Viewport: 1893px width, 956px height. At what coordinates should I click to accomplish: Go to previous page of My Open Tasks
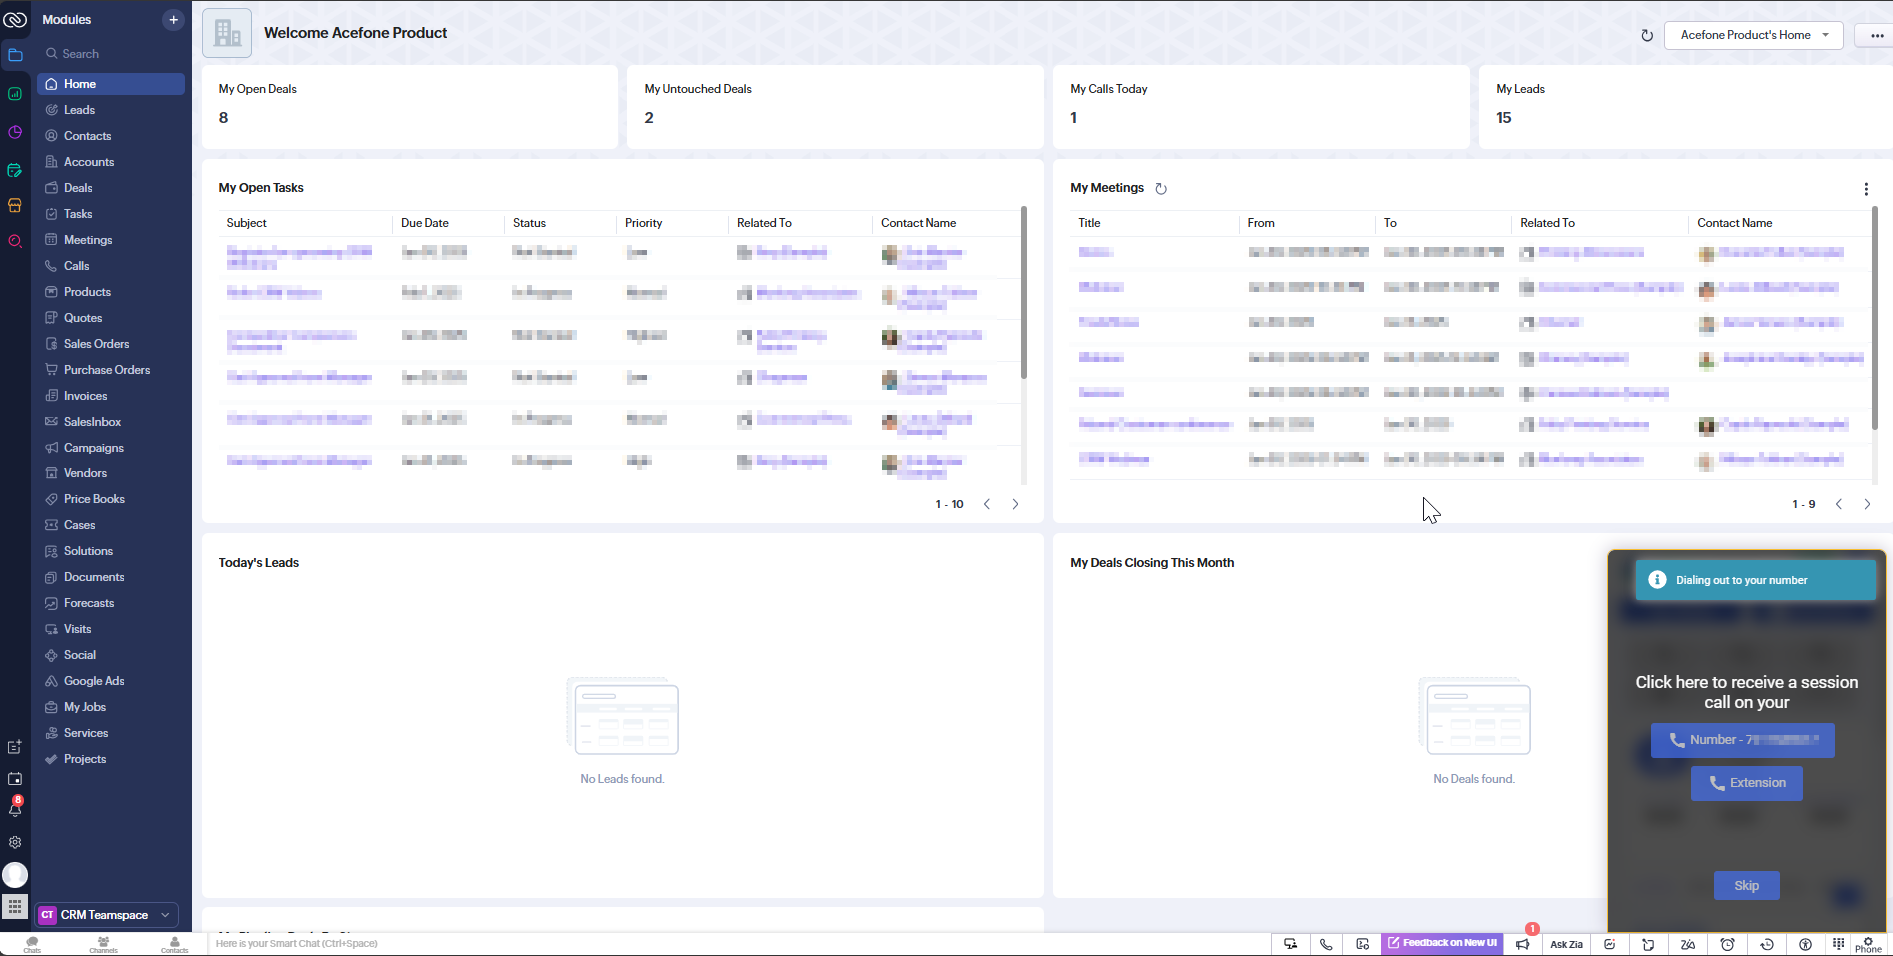pyautogui.click(x=987, y=504)
